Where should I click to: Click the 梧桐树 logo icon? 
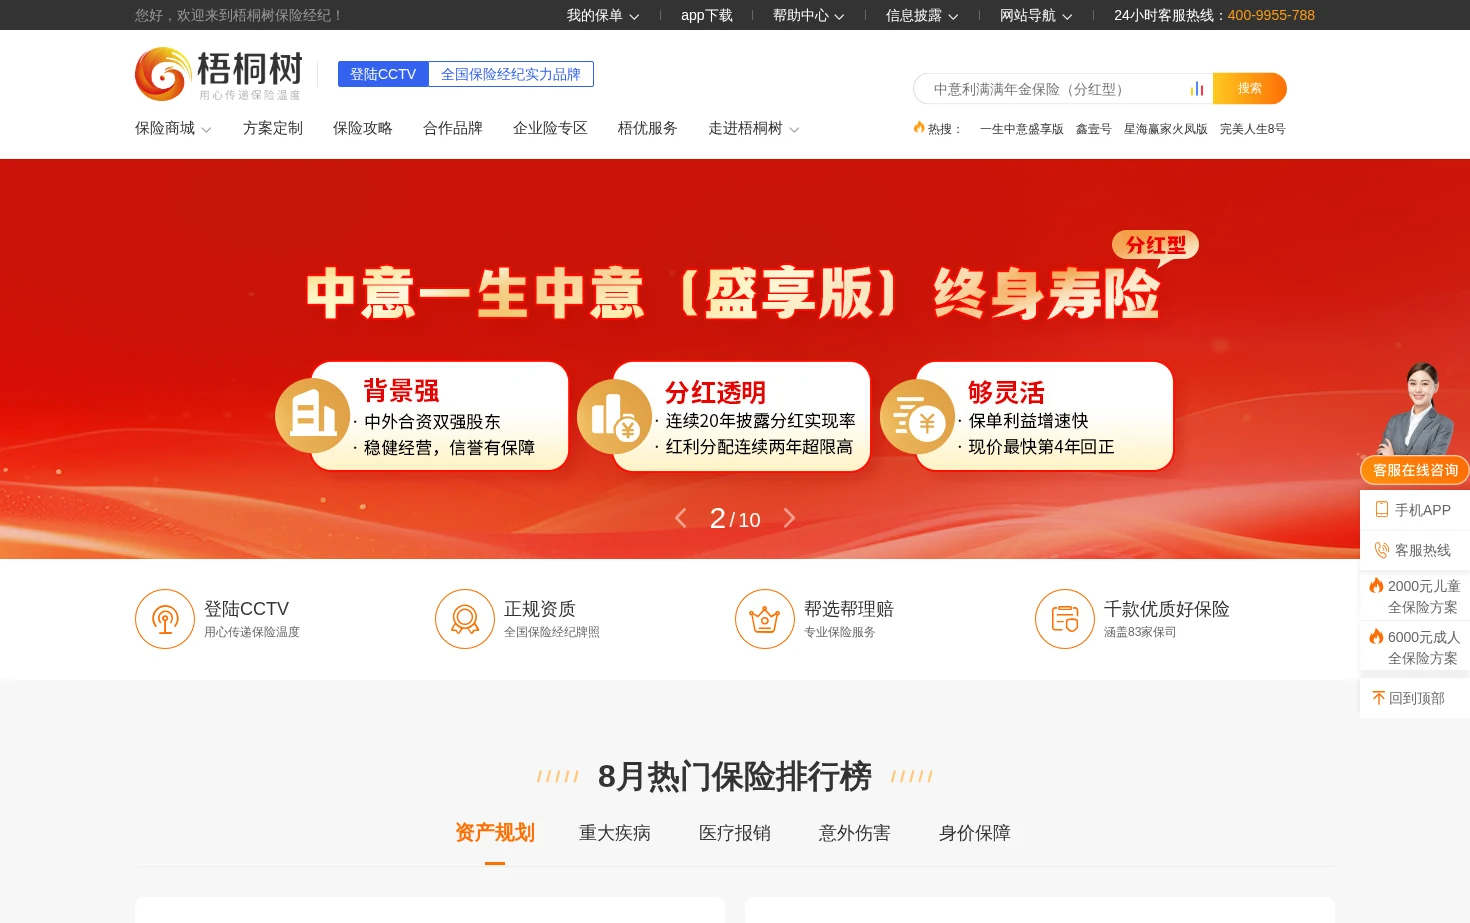163,74
